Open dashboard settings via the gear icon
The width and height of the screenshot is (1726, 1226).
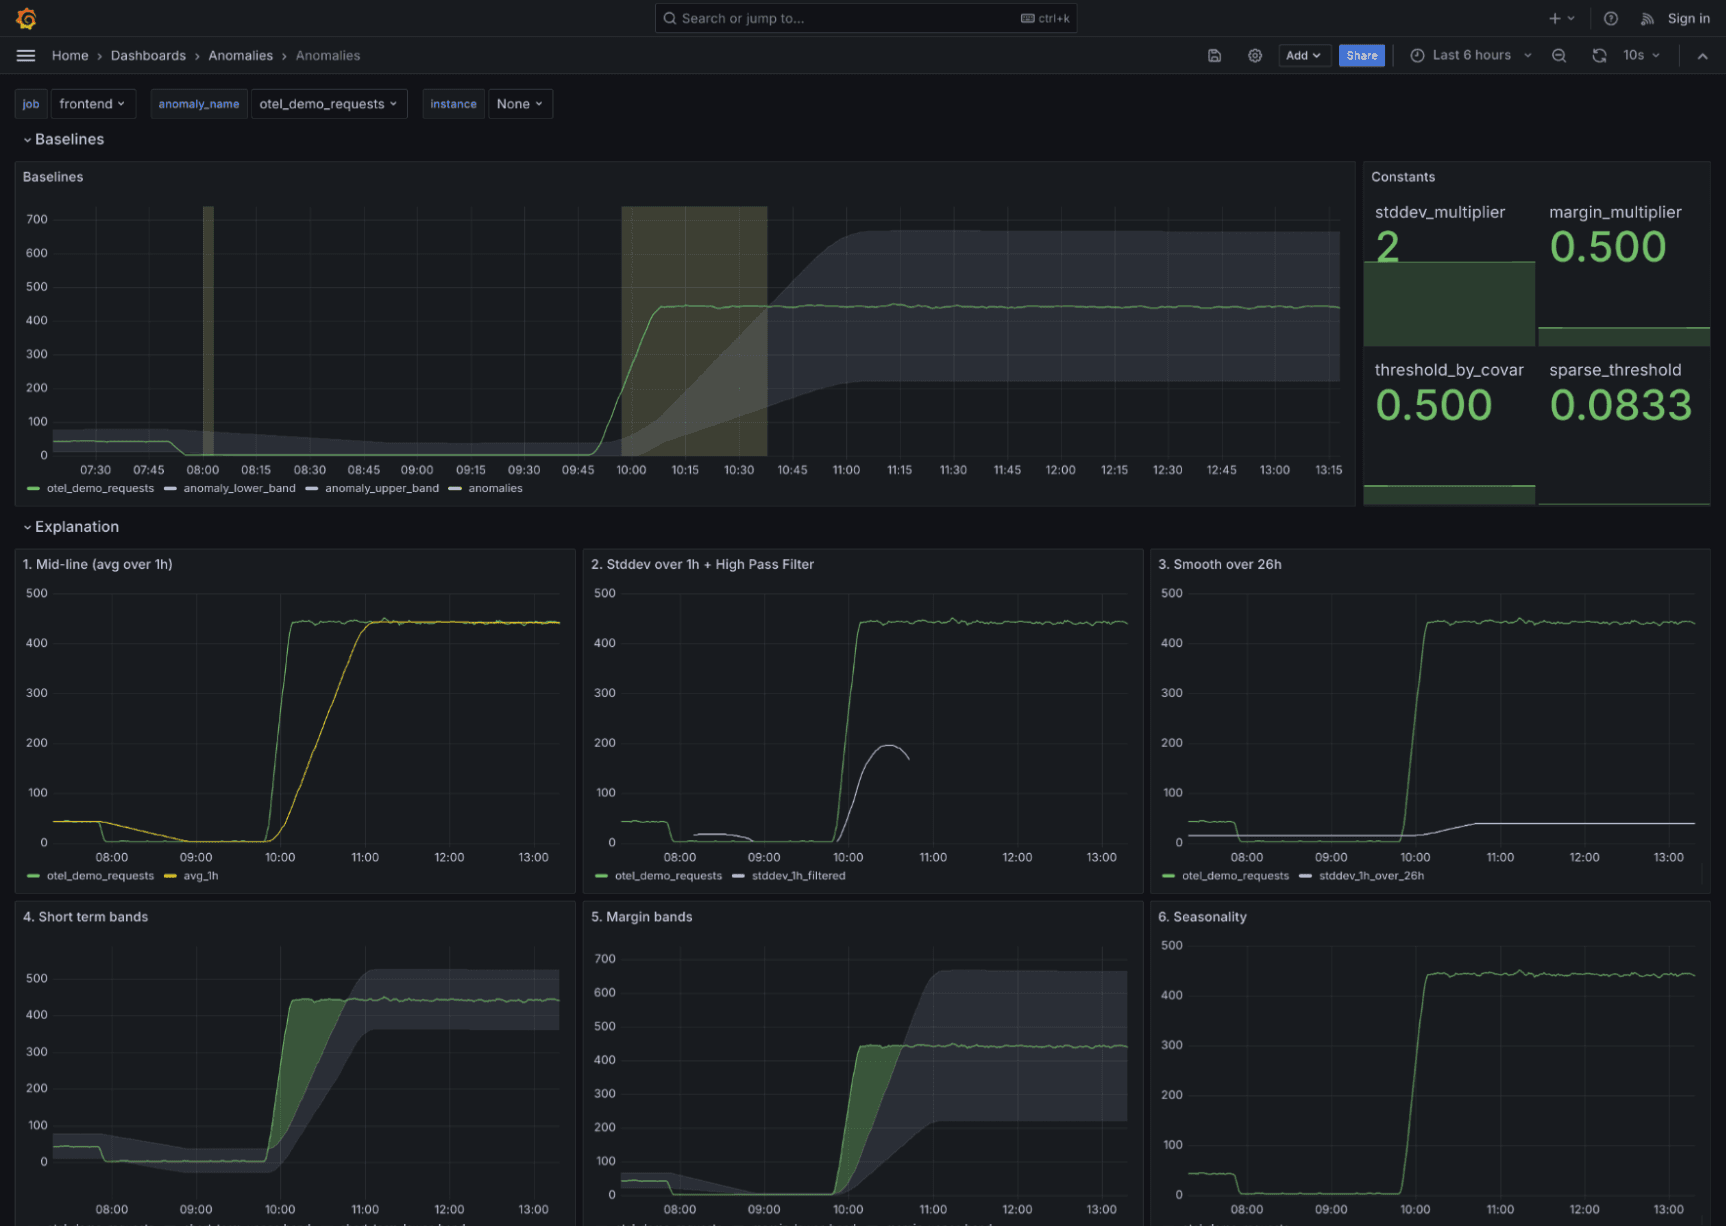(1255, 55)
